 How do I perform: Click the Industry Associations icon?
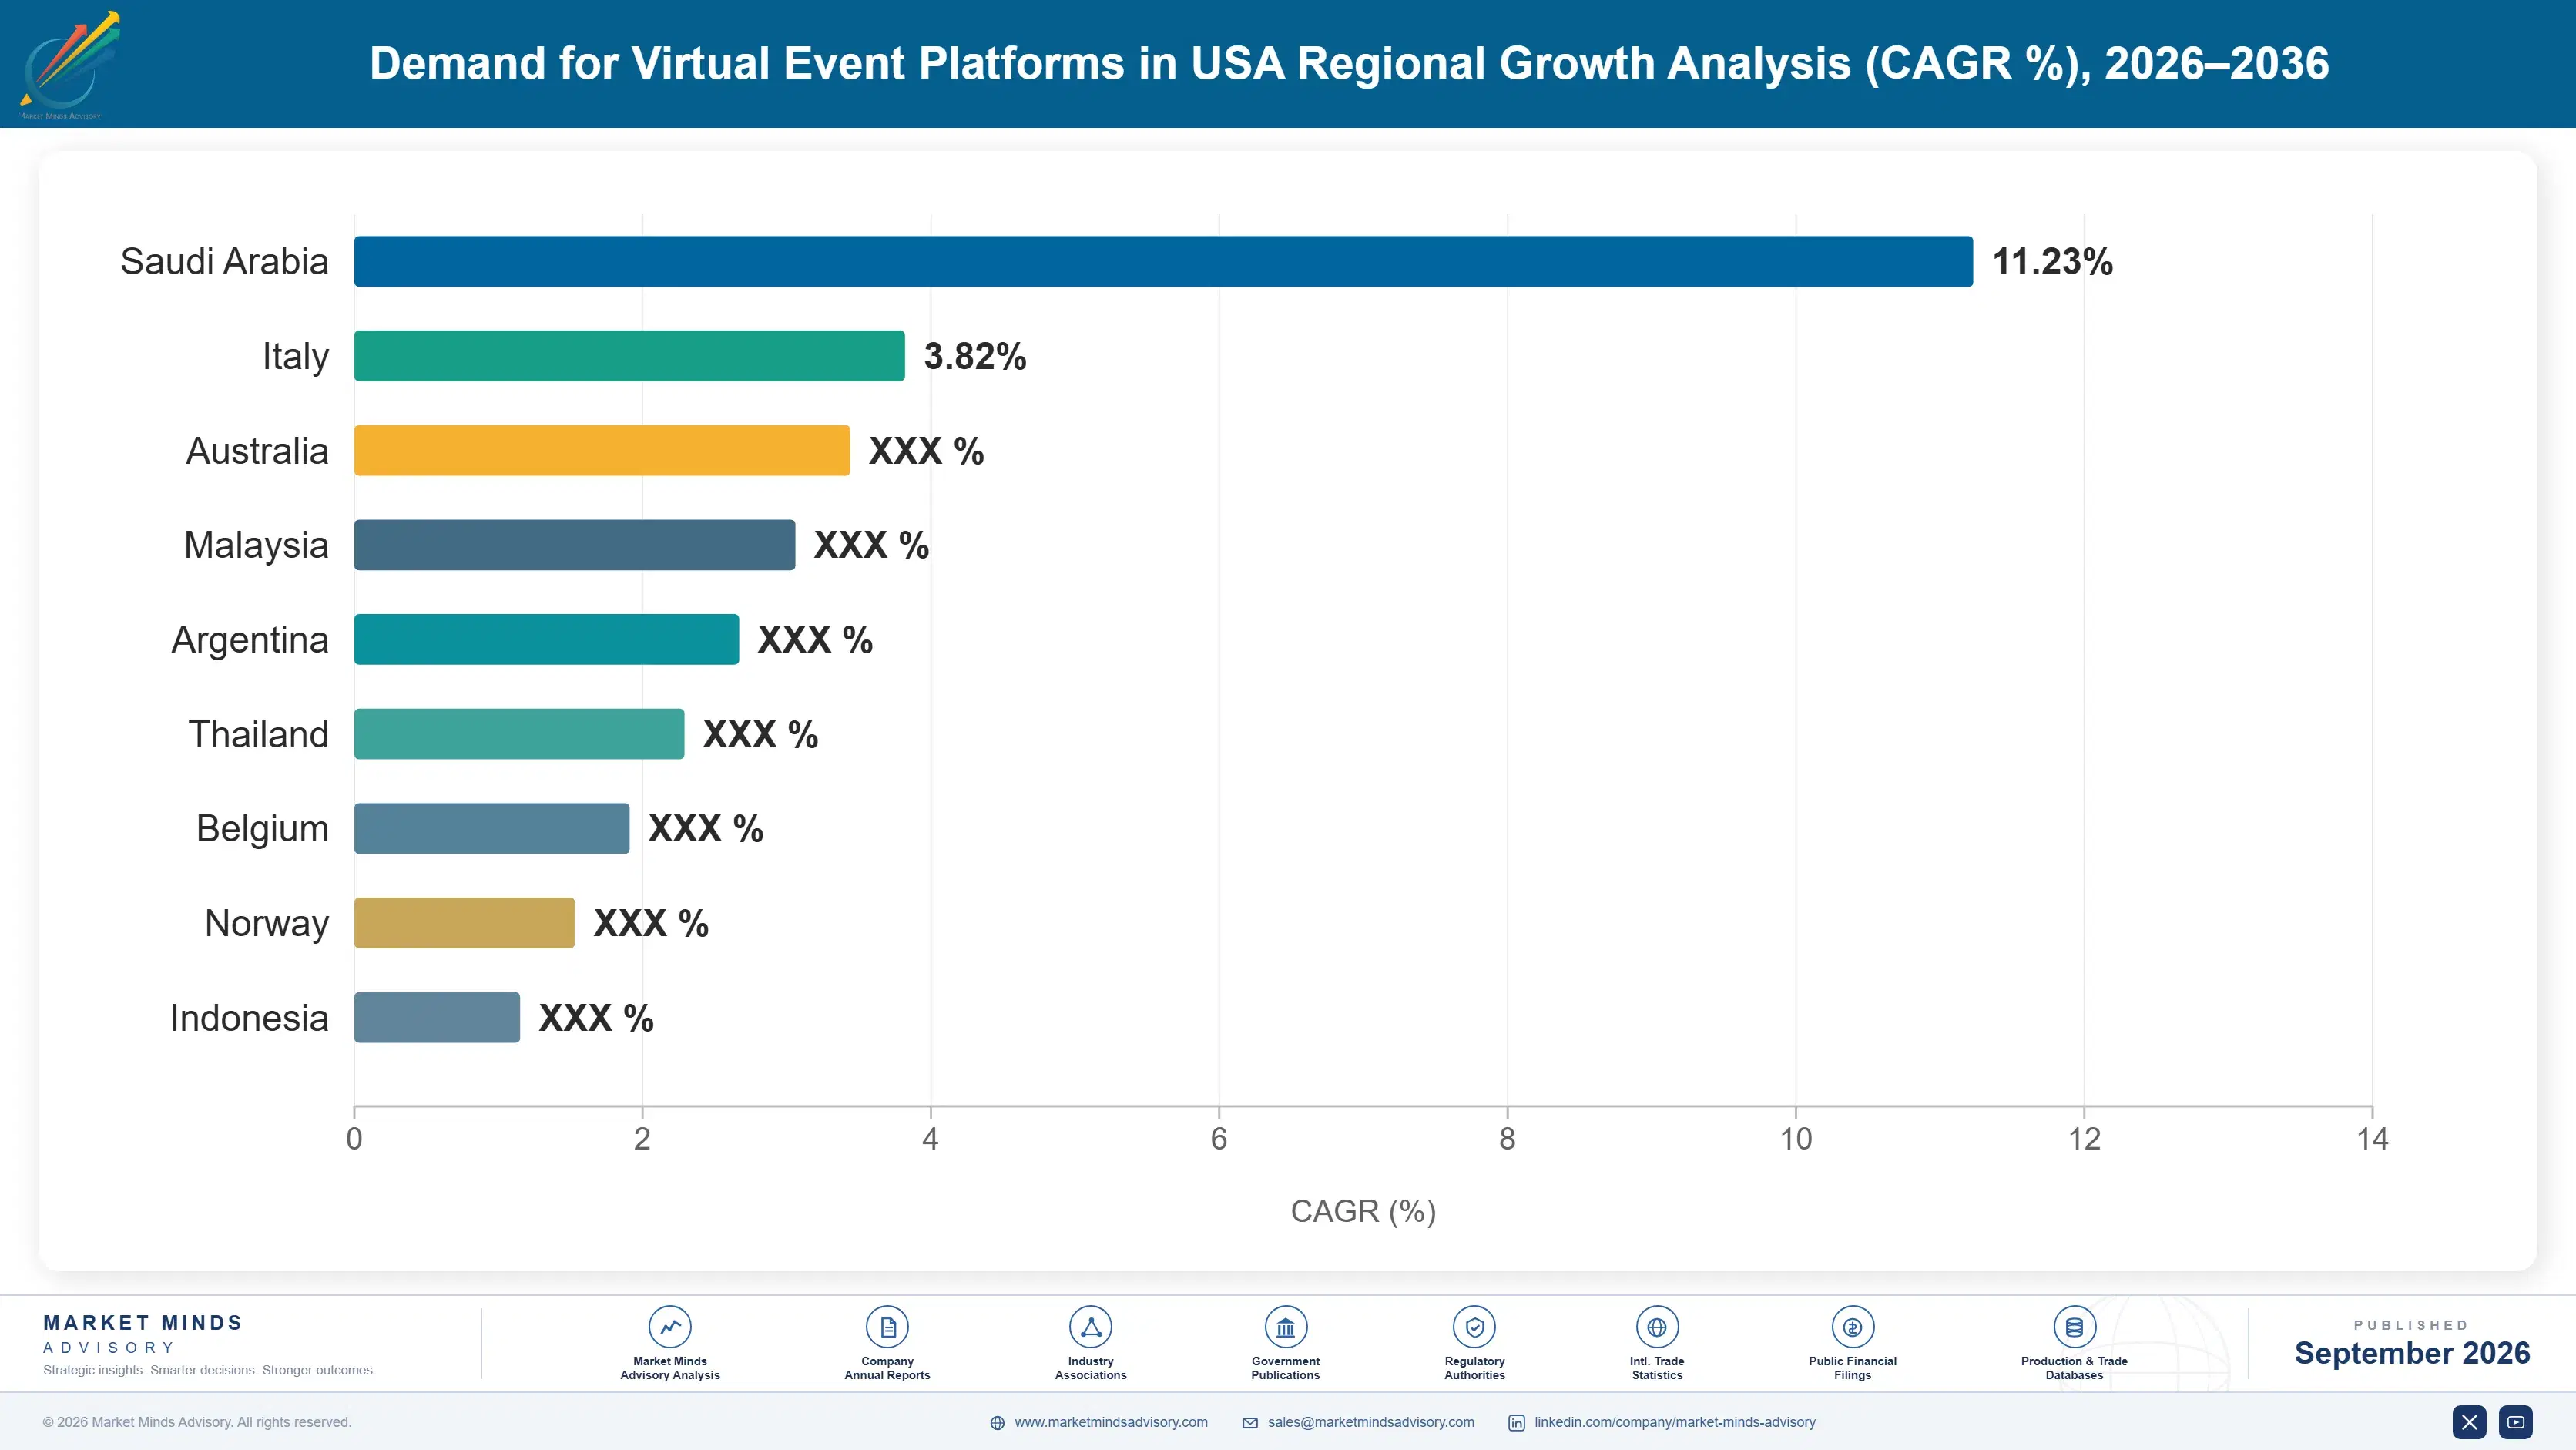(1091, 1327)
